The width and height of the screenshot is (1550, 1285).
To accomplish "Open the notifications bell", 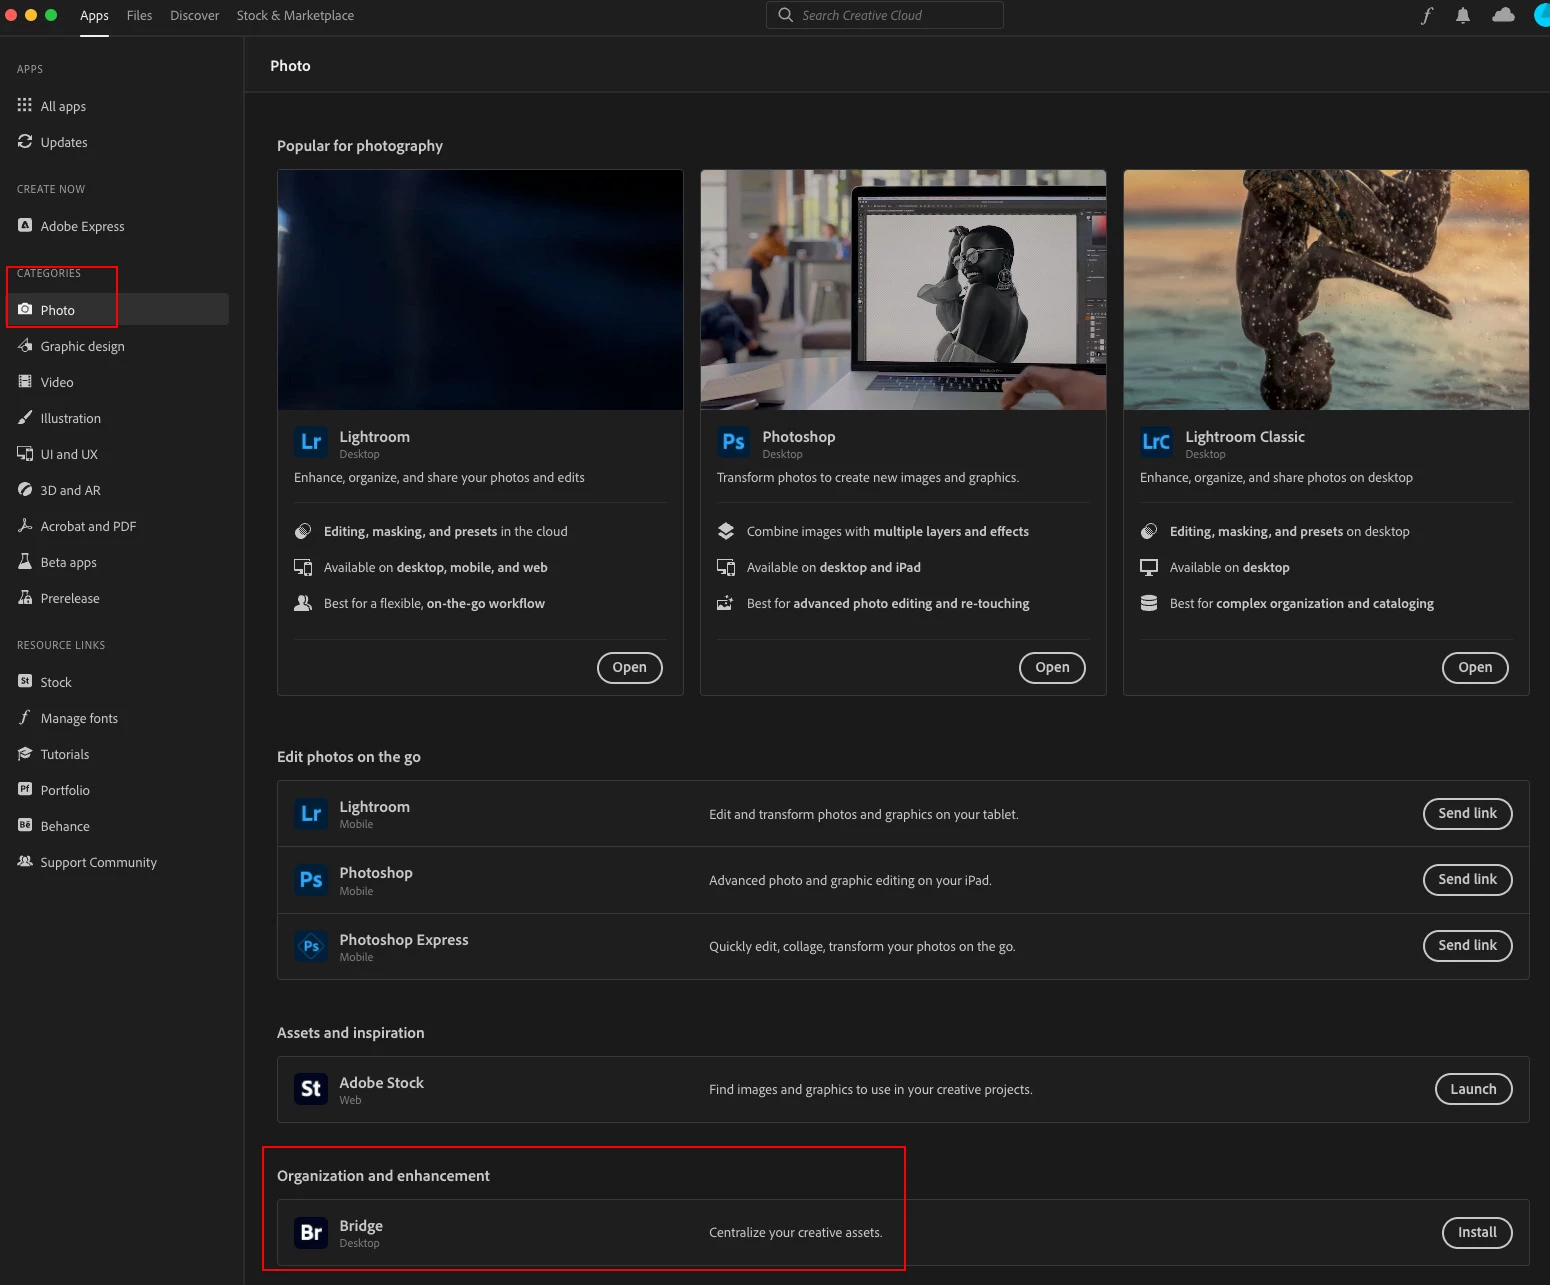I will click(1463, 15).
